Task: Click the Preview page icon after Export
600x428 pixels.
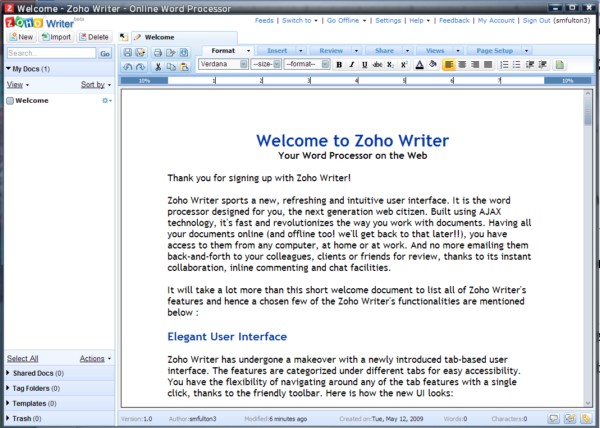Action: [184, 53]
